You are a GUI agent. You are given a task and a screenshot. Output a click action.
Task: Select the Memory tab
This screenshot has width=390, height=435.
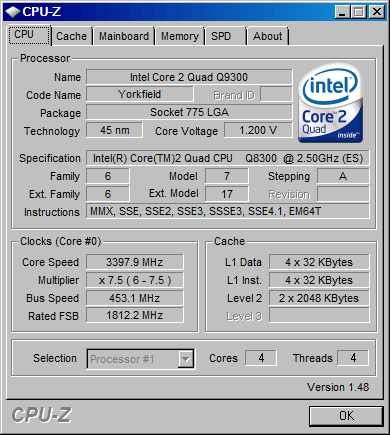click(180, 36)
